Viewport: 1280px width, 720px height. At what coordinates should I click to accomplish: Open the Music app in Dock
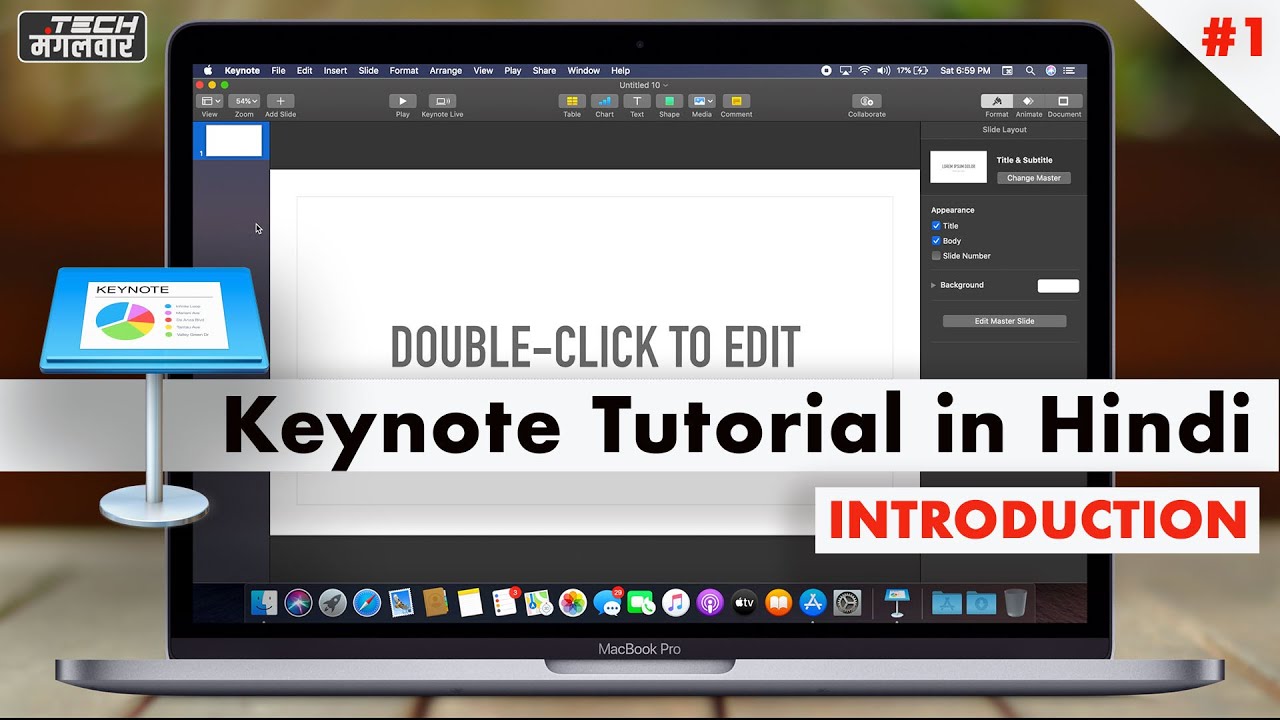pos(676,602)
